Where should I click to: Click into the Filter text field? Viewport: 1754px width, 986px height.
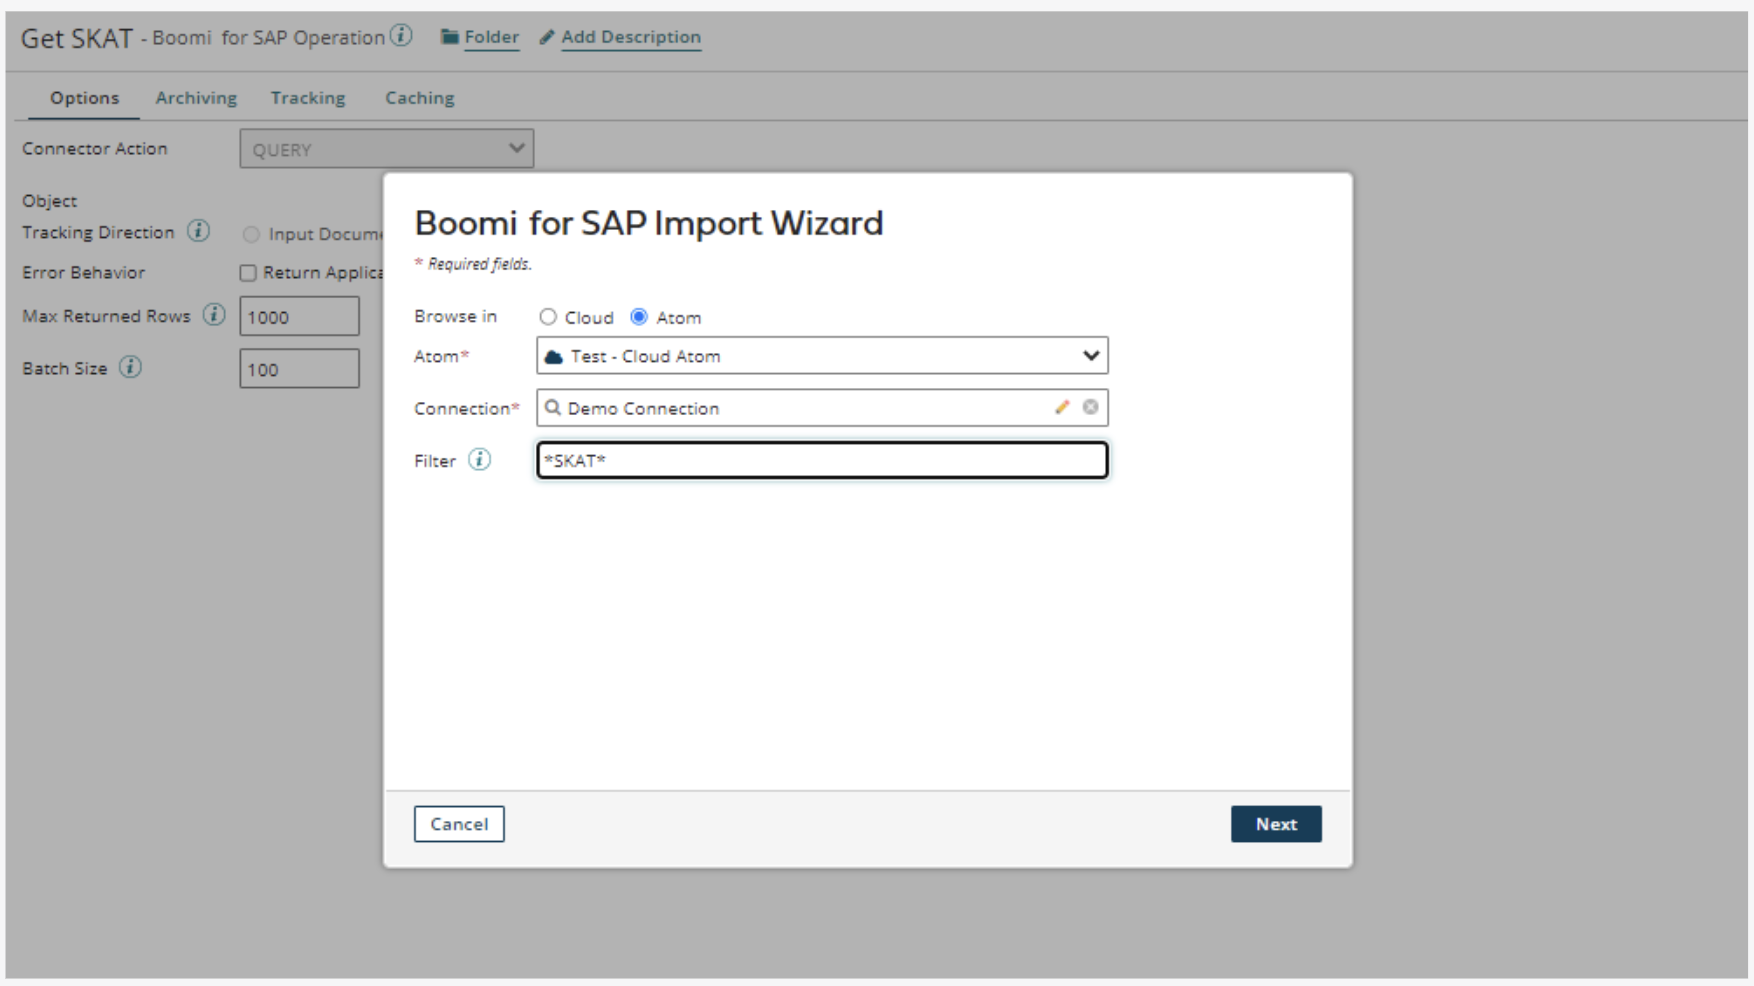tap(822, 460)
